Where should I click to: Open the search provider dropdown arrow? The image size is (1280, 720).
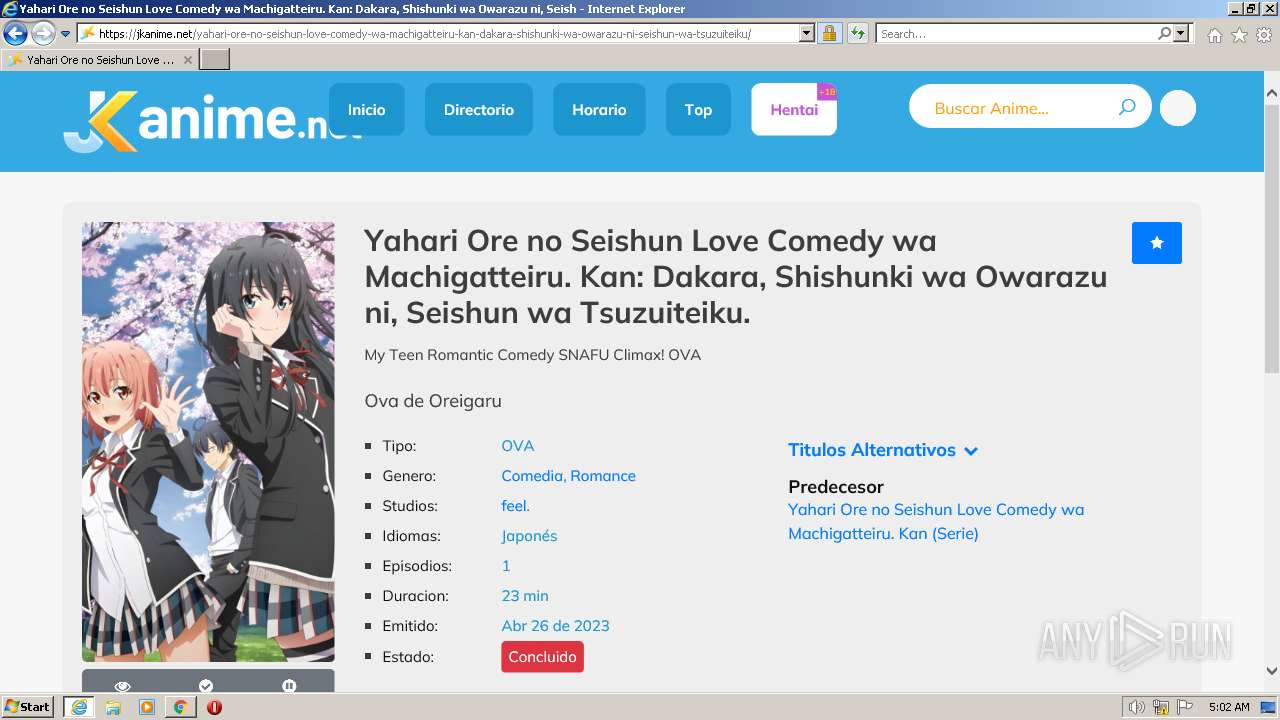pos(1181,33)
